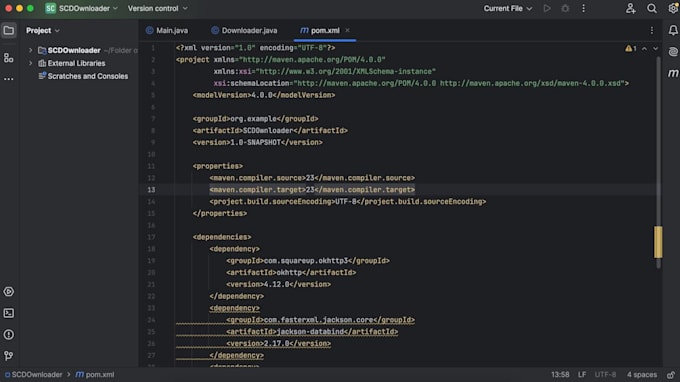This screenshot has width=680, height=382.
Task: Open the Services tool window icon
Action: tap(9, 291)
